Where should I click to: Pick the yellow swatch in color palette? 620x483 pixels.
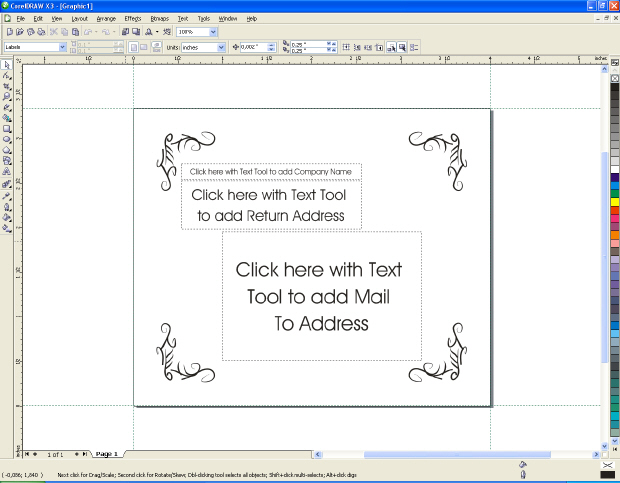pos(614,202)
